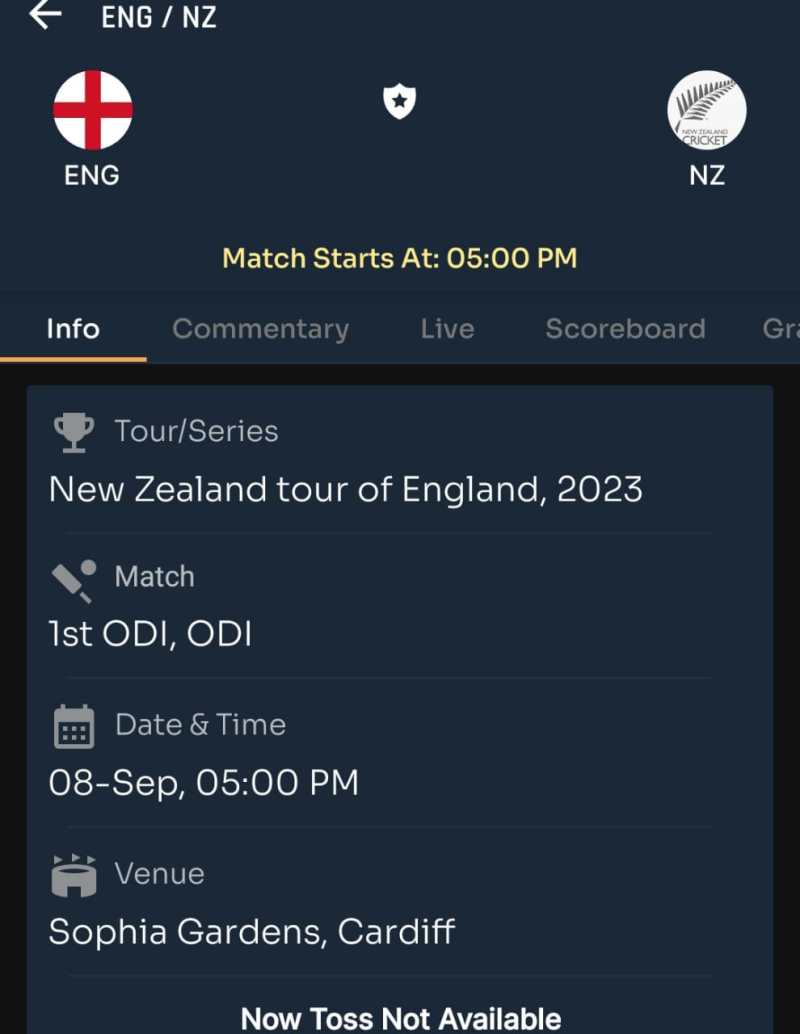Toggle the favorite star shield badge
Screen dimensions: 800x1034
pos(400,101)
